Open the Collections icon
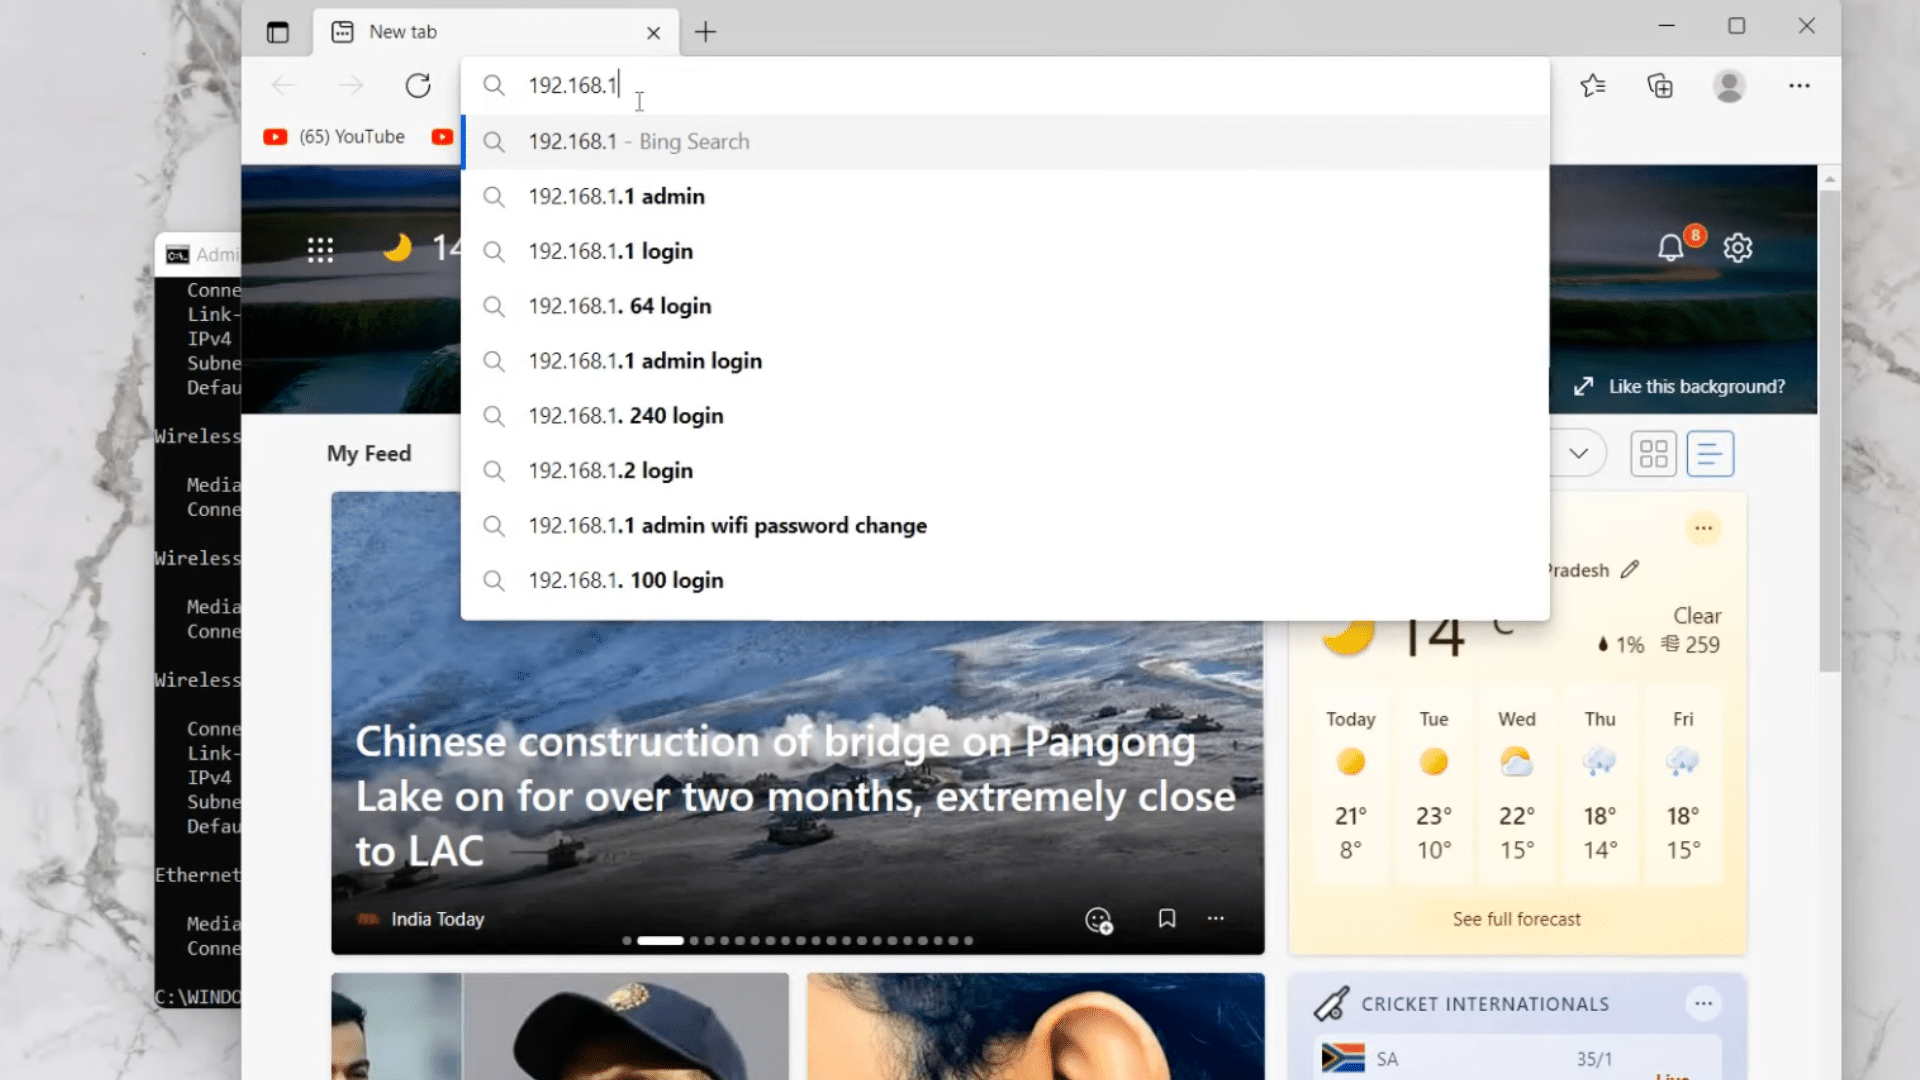 tap(1660, 86)
